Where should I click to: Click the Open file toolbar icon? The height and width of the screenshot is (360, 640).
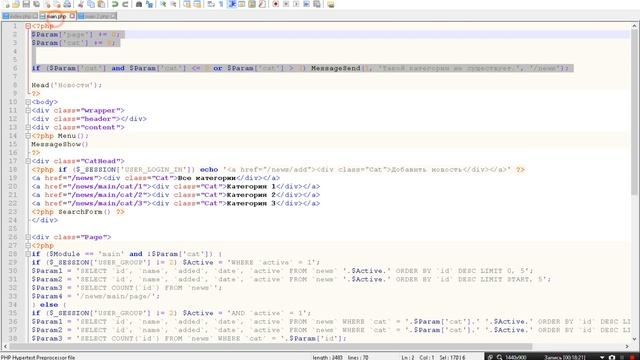(16, 4)
